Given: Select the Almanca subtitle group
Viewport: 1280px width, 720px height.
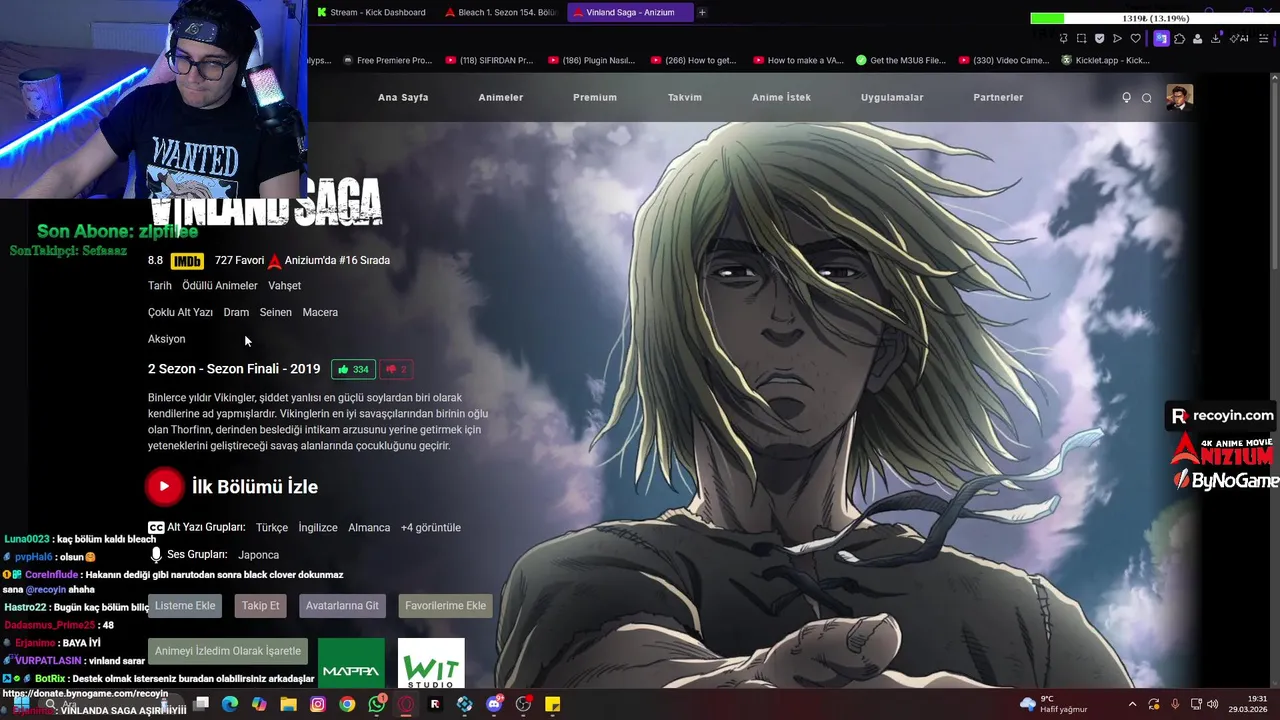Looking at the screenshot, I should 369,527.
